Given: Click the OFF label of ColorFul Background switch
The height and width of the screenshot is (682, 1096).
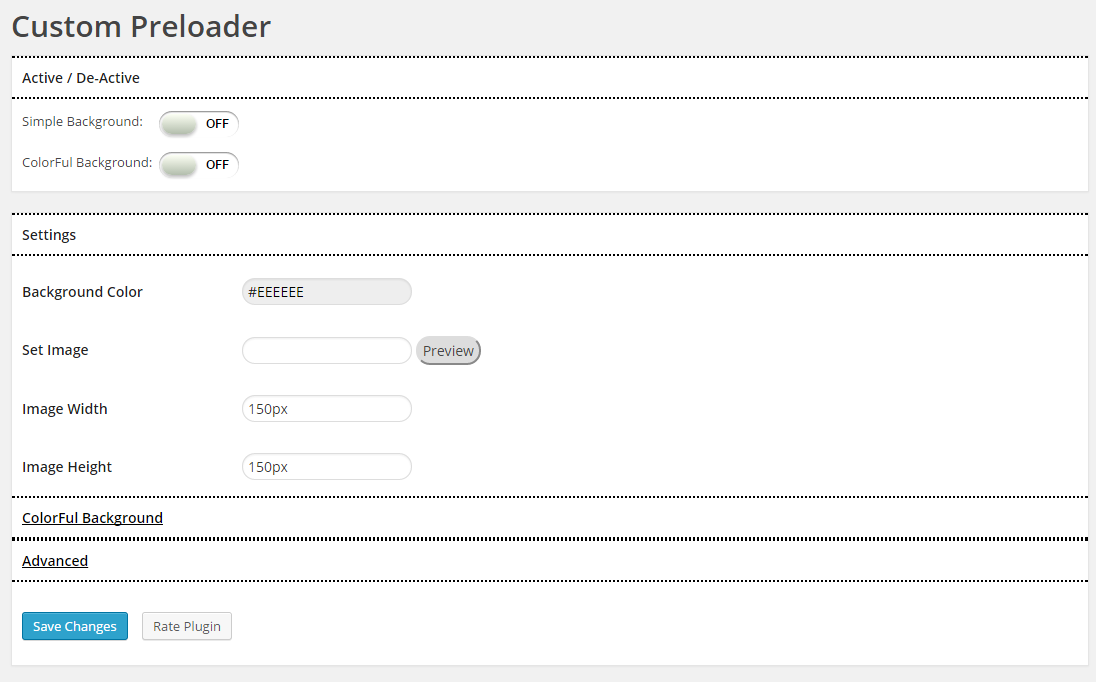Looking at the screenshot, I should (217, 165).
